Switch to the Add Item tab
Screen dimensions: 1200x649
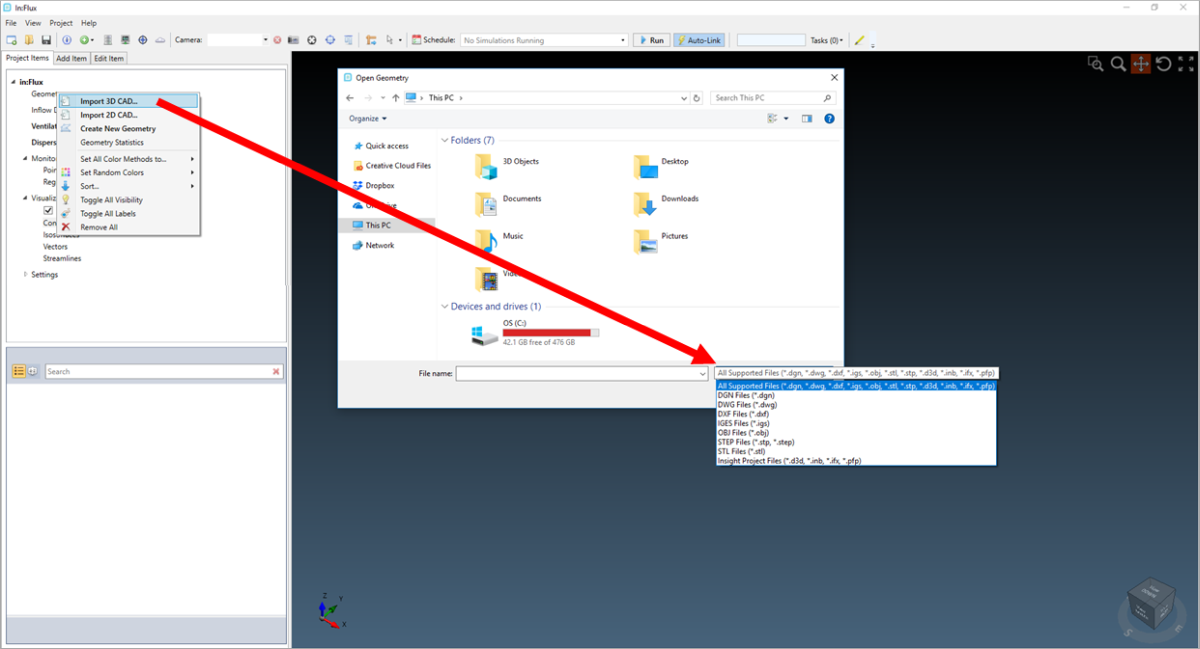(x=71, y=58)
